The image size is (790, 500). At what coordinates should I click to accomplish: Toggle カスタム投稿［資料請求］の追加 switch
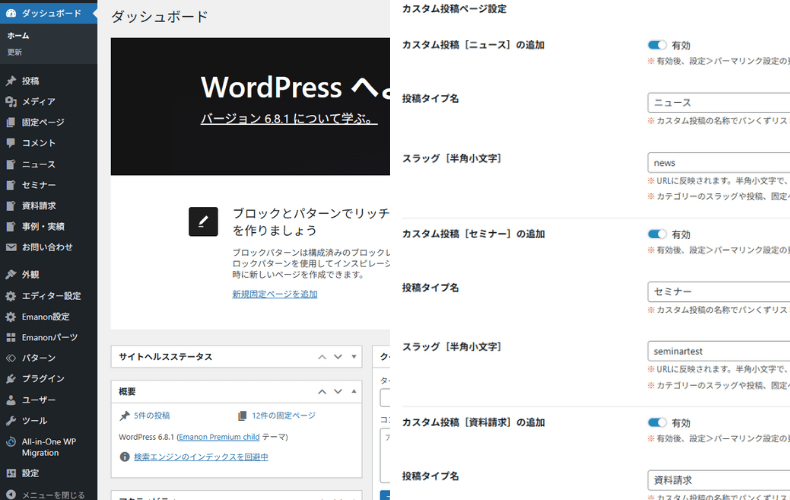(x=657, y=422)
